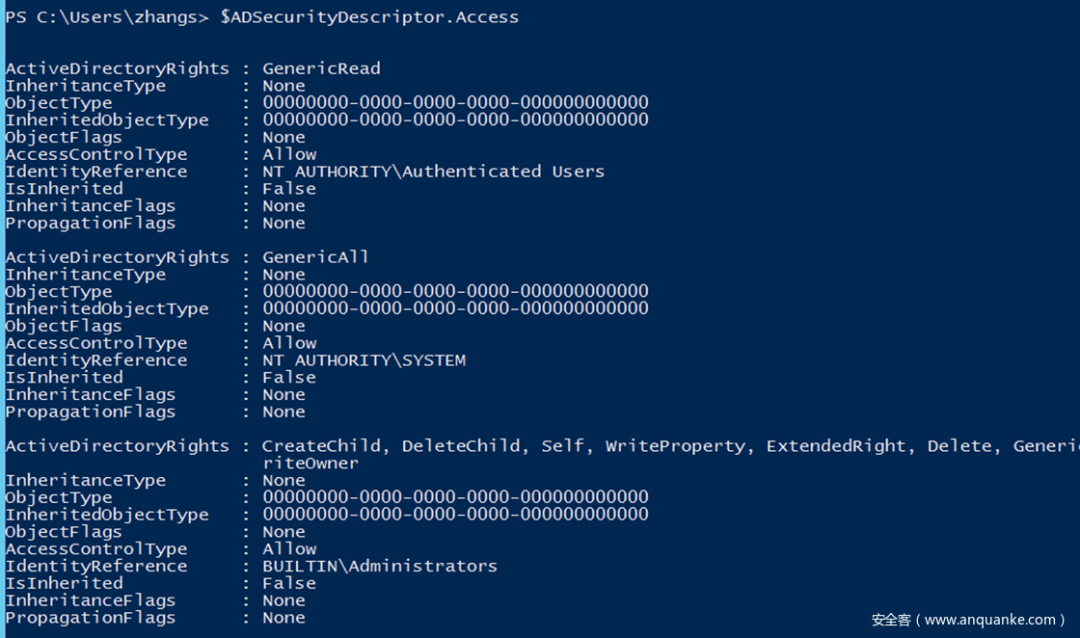This screenshot has width=1080, height=638.
Task: Click the NT AUTHORITY\SYSTEM identity value
Action: point(364,360)
